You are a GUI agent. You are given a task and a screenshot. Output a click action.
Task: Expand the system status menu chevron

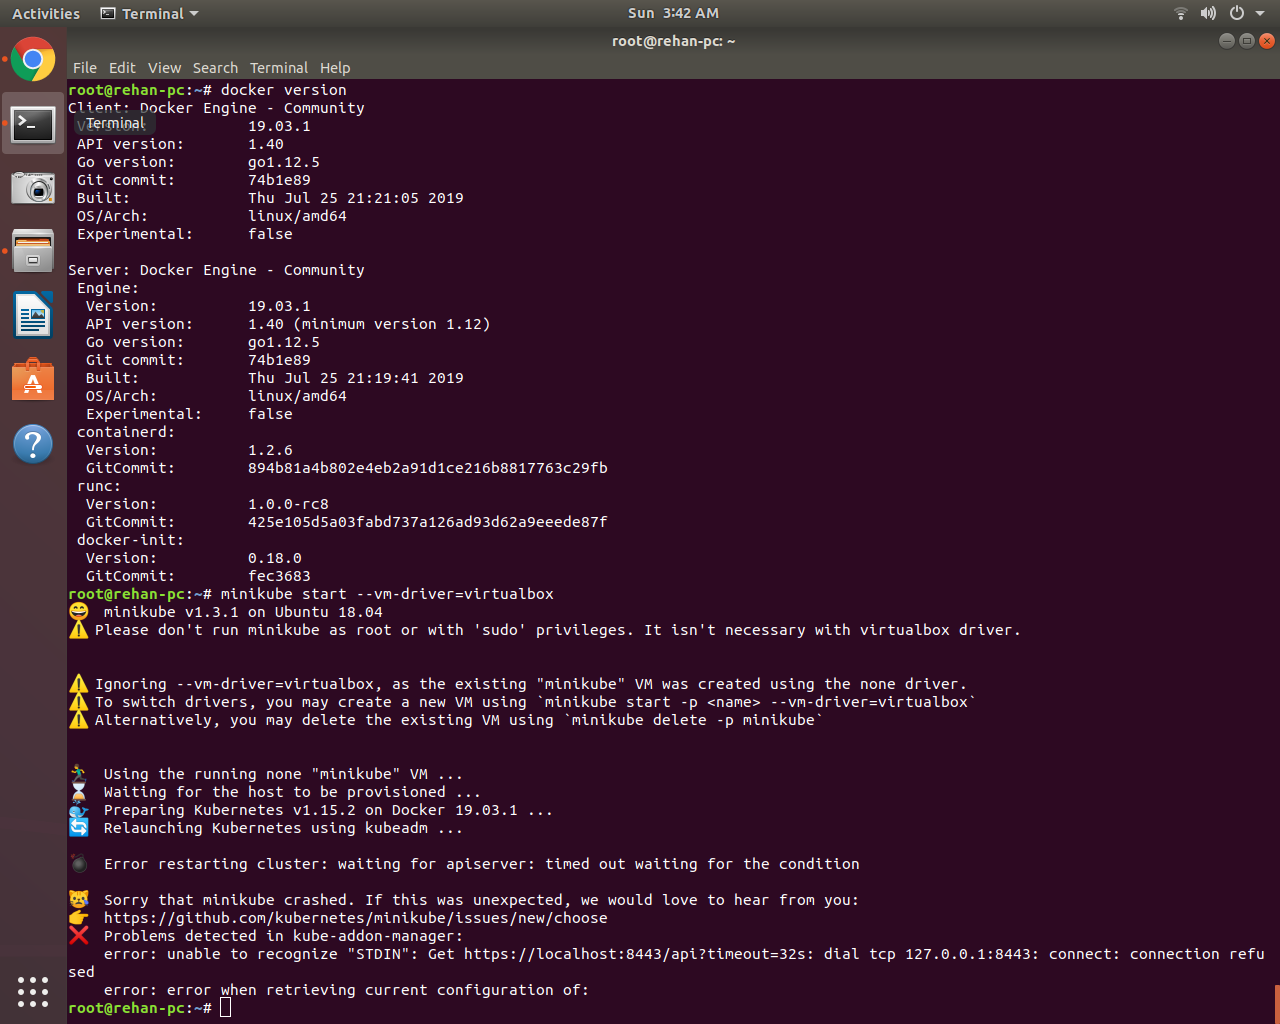click(1258, 13)
